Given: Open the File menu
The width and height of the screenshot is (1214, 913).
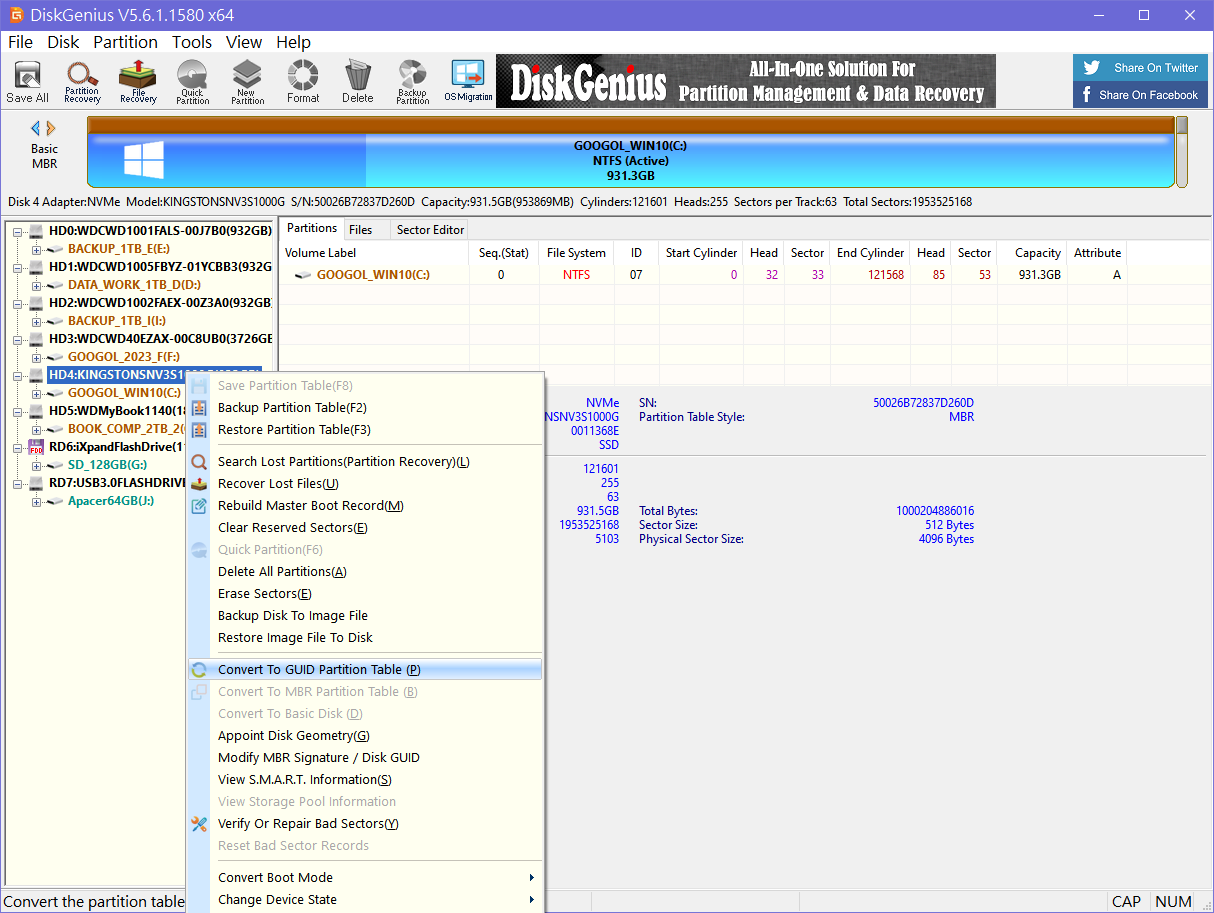Looking at the screenshot, I should (20, 42).
